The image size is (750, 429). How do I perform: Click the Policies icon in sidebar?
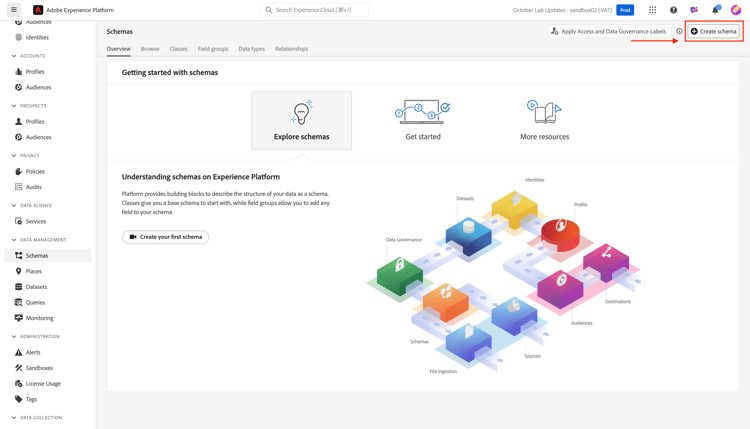(19, 171)
